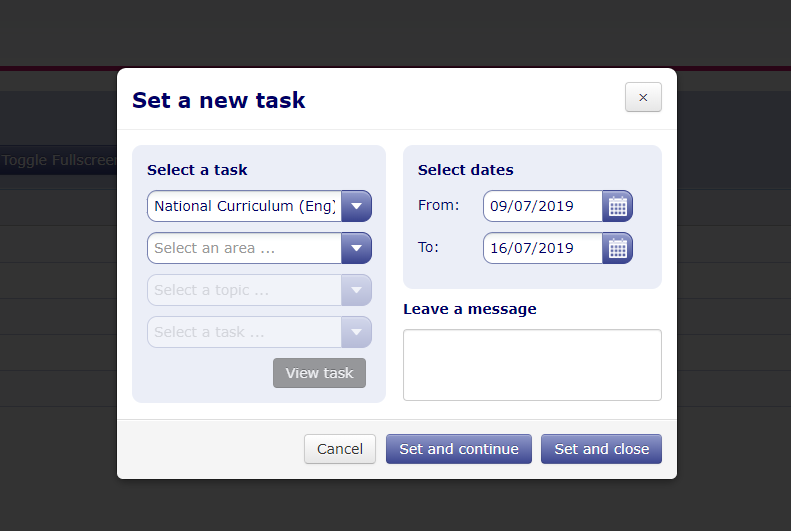Click inside the Leave a message box
791x531 pixels.
point(532,365)
